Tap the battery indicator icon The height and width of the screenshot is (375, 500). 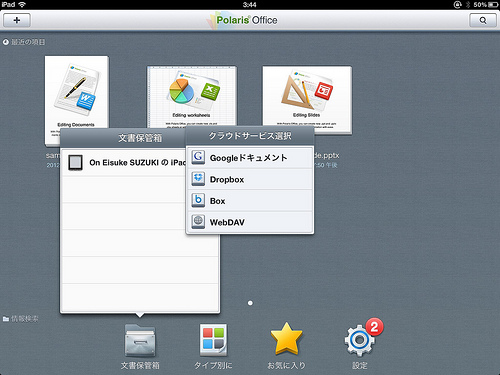click(x=493, y=5)
